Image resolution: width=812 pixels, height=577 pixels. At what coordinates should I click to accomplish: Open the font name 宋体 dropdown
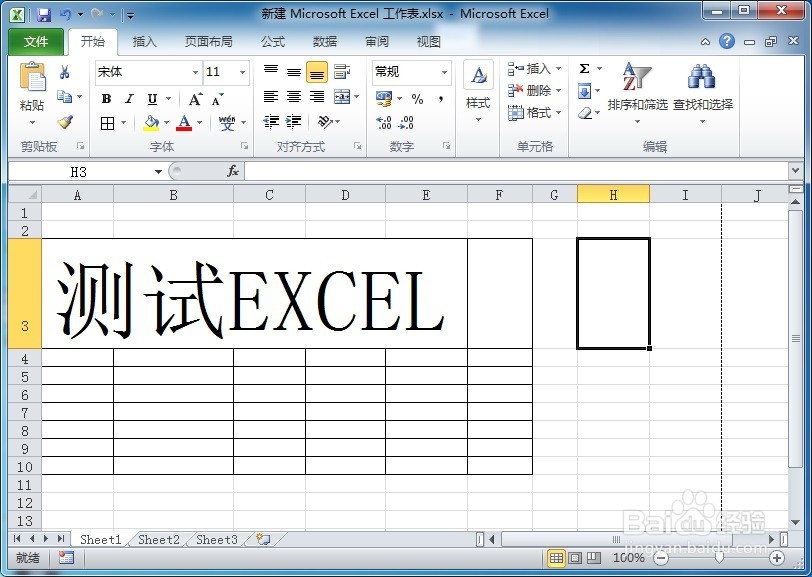[195, 73]
